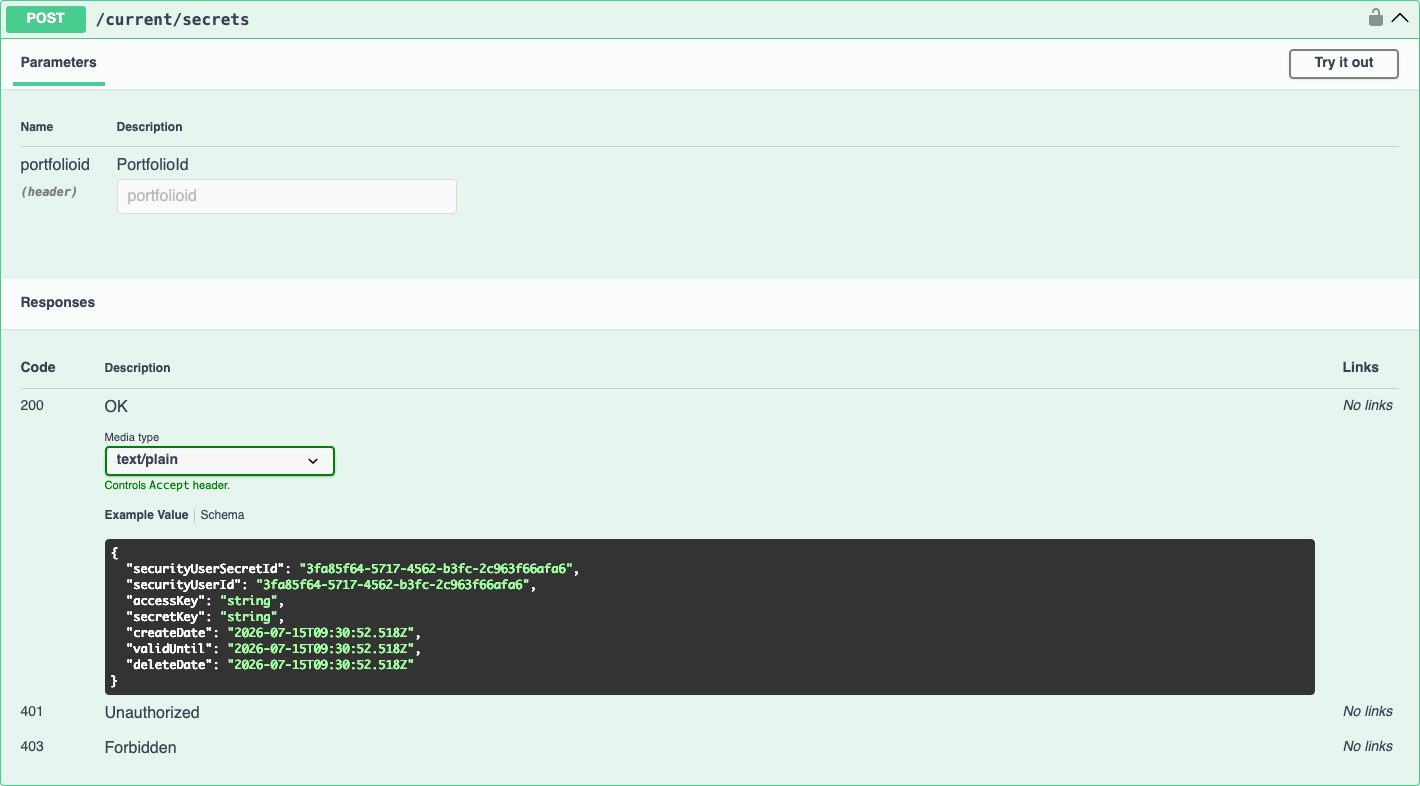Click "No links" in the 403 row
The width and height of the screenshot is (1420, 786).
pyautogui.click(x=1368, y=747)
